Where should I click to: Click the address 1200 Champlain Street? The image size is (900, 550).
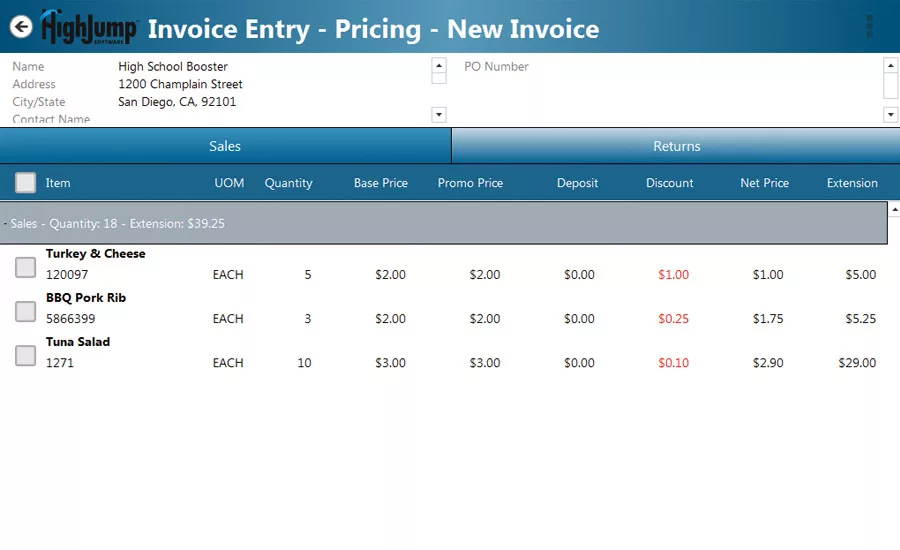180,84
